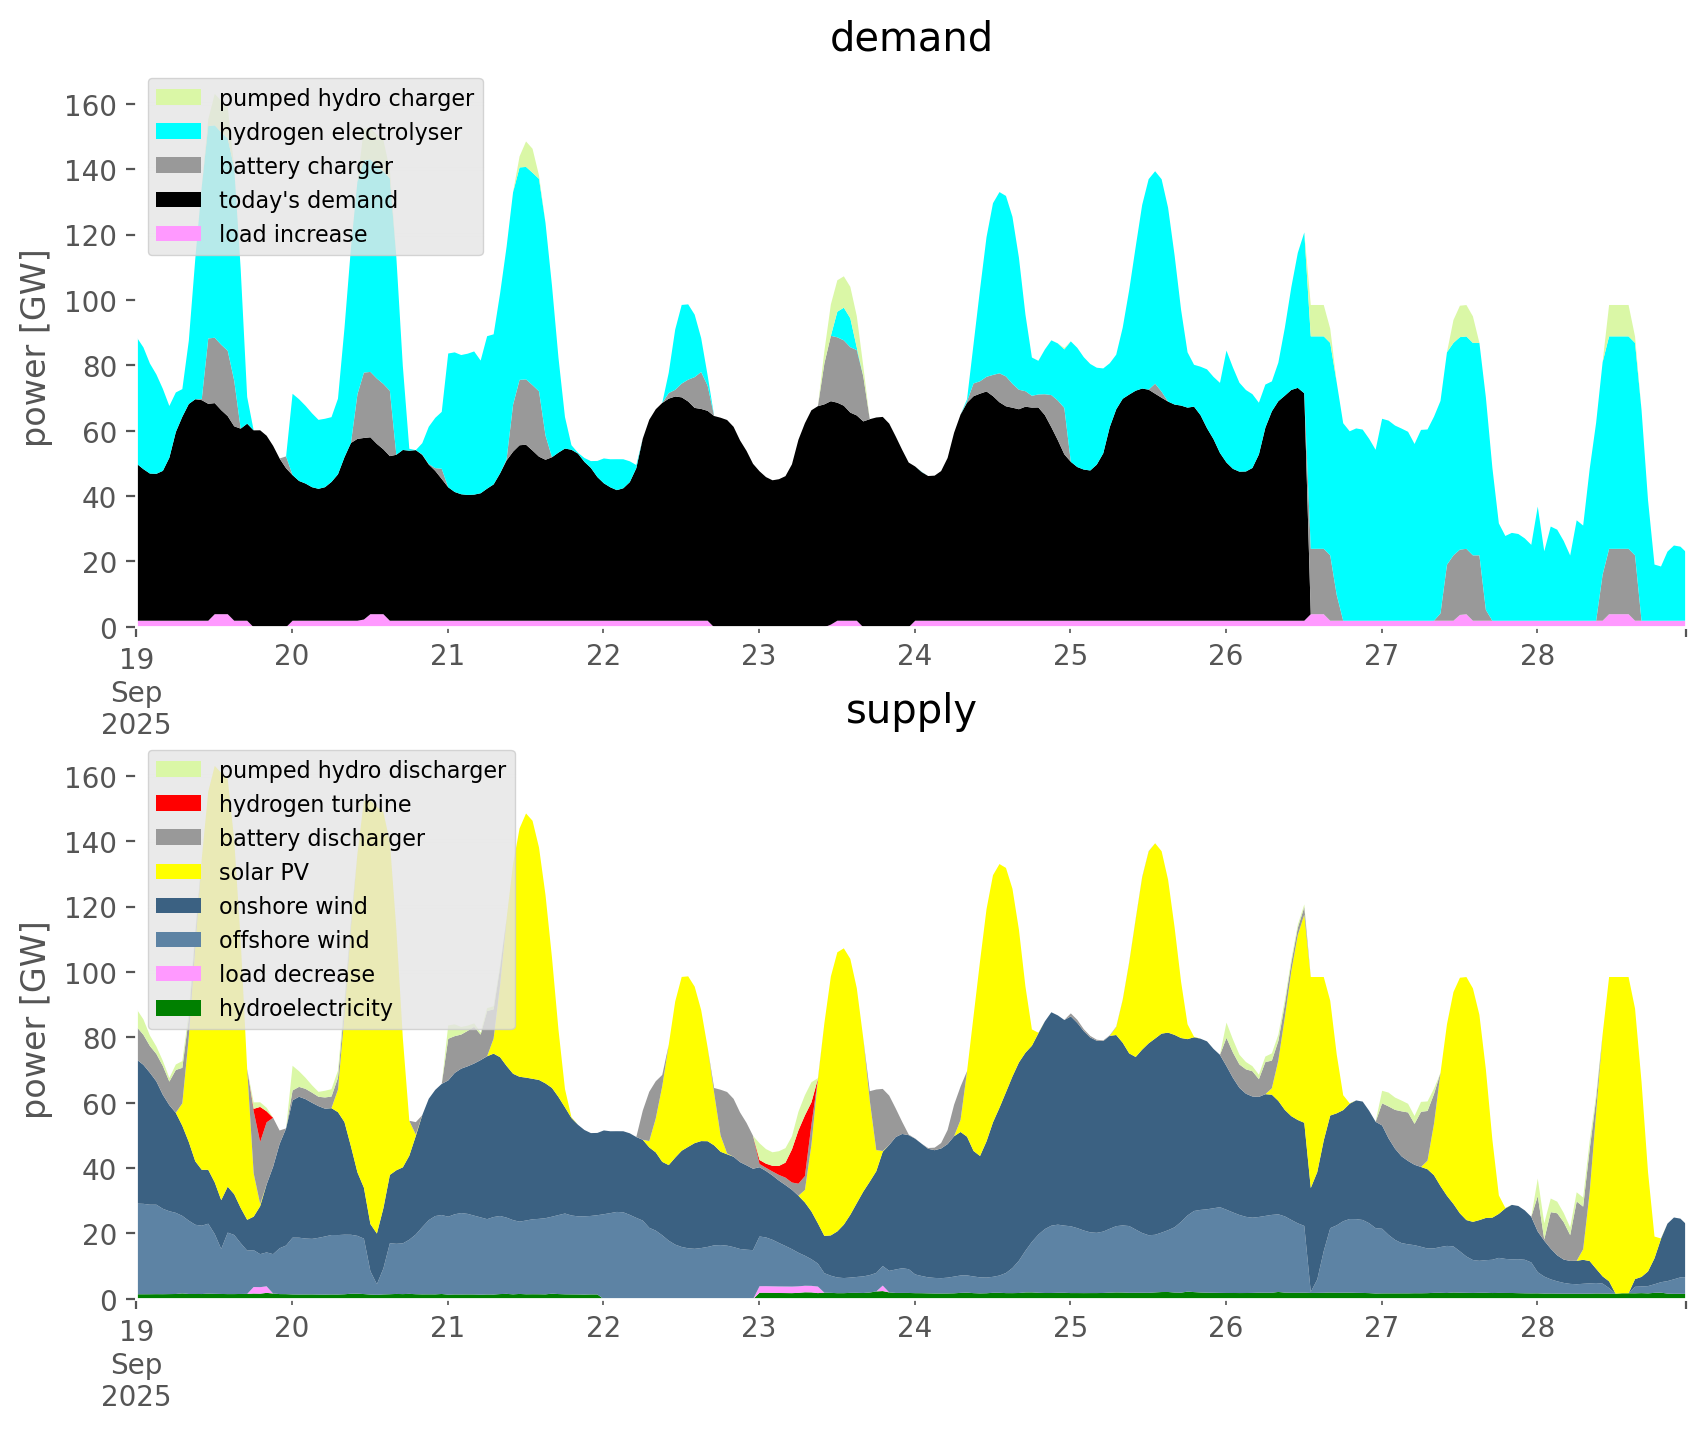Select the green hydroelectricity legend swatch
This screenshot has width=1706, height=1431.
[179, 1008]
